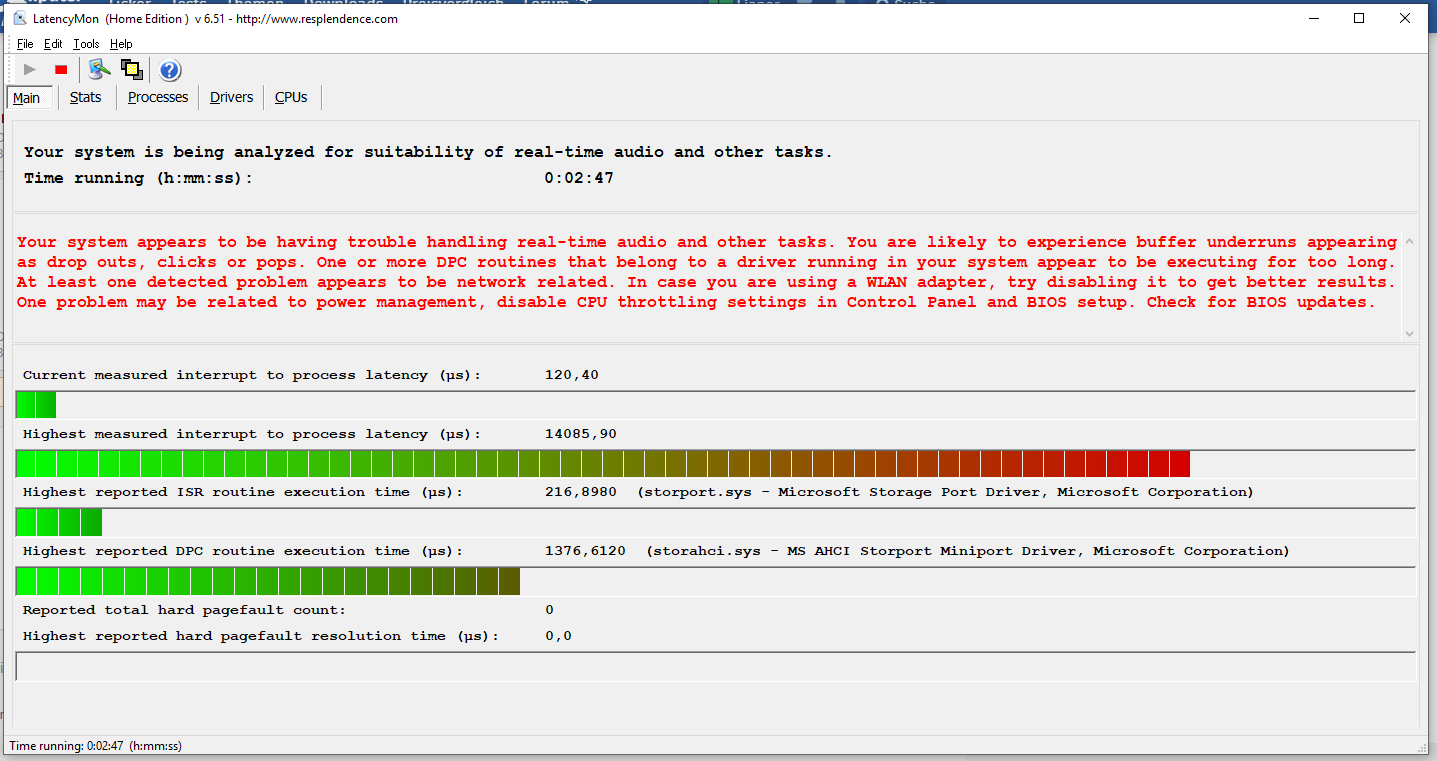Image resolution: width=1437 pixels, height=761 pixels.
Task: Close the LatencyMon window
Action: (x=1405, y=18)
